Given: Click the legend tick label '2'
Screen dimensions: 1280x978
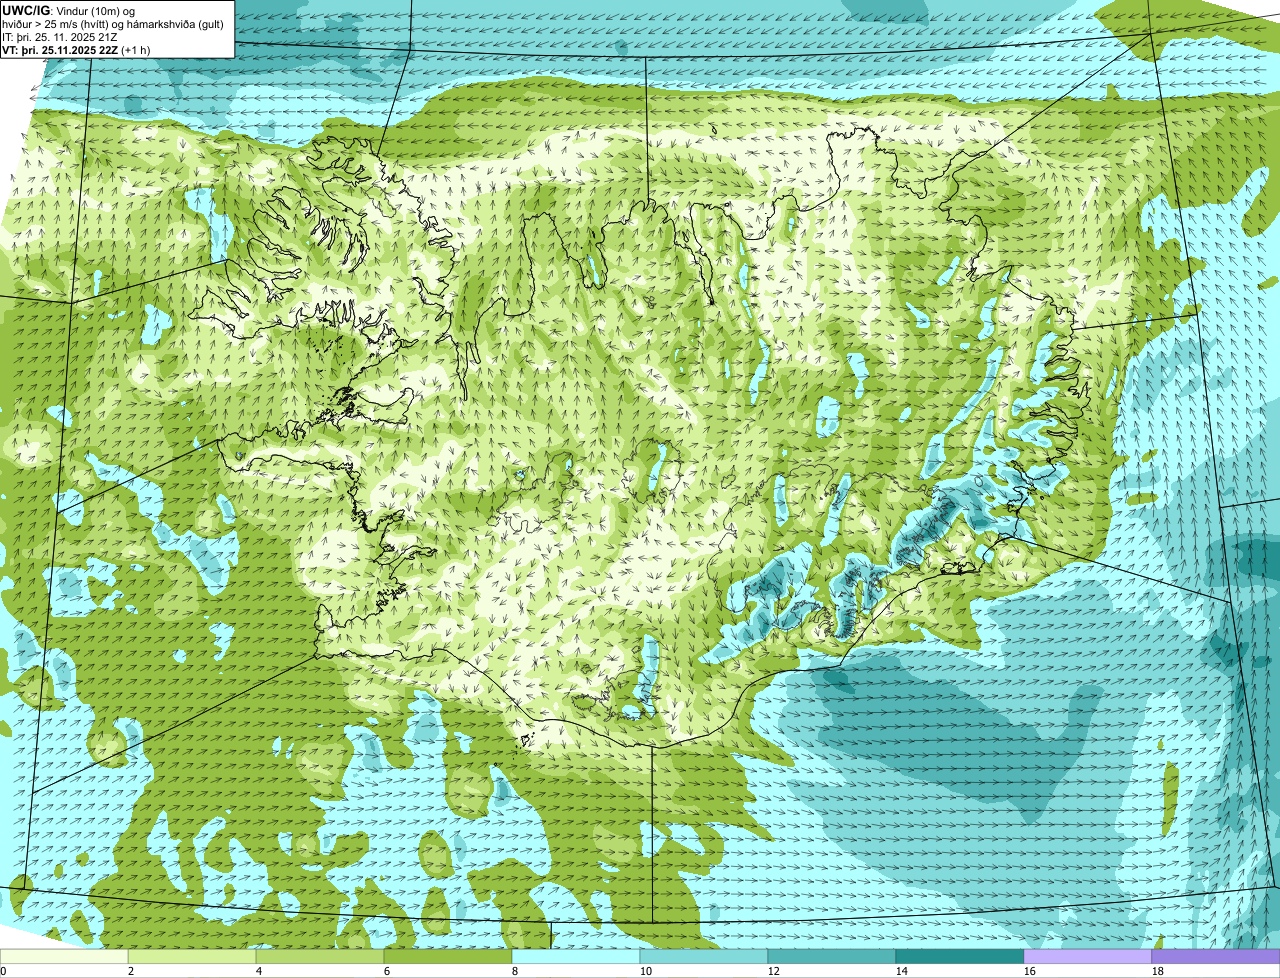Looking at the screenshot, I should click(131, 971).
